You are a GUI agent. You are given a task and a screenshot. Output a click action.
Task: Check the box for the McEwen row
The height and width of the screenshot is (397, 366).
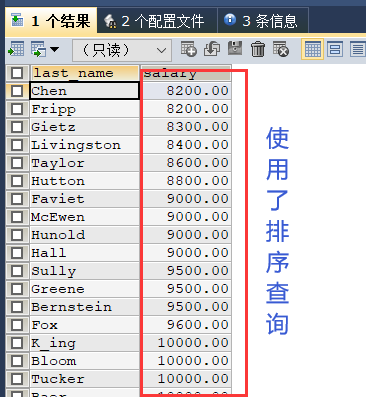17,217
